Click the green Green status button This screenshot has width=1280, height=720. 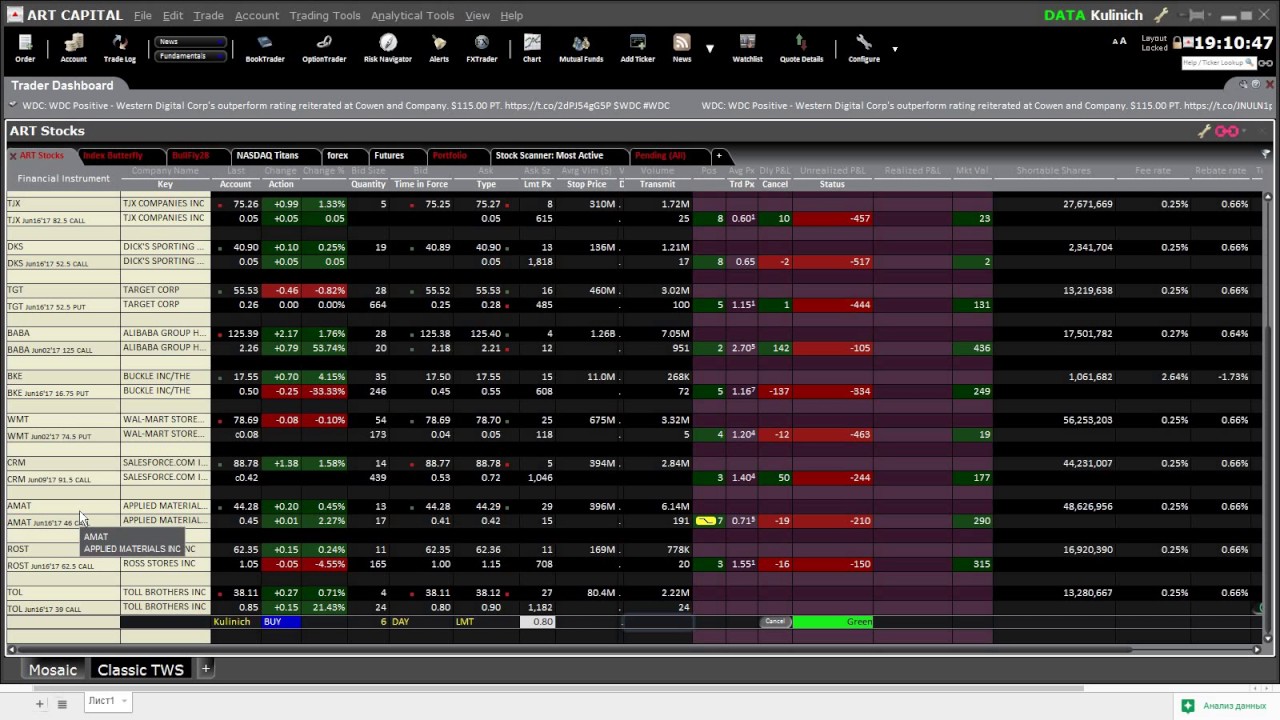[833, 622]
